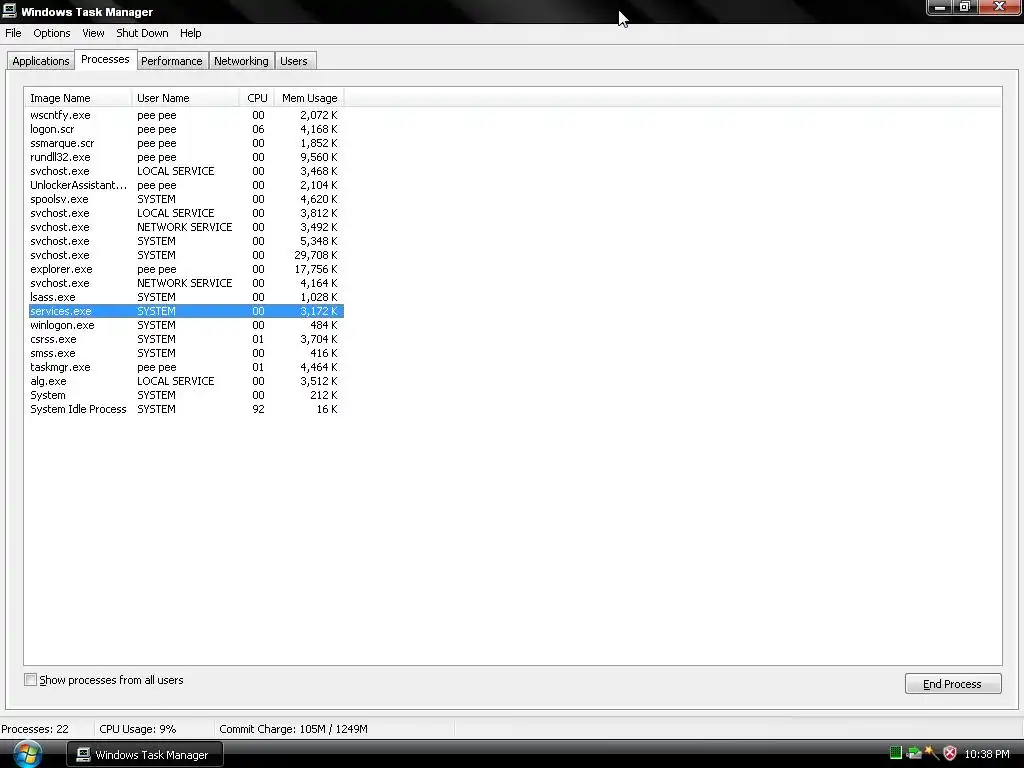Select the ssmarque.scr process
This screenshot has width=1024, height=768.
click(x=186, y=143)
